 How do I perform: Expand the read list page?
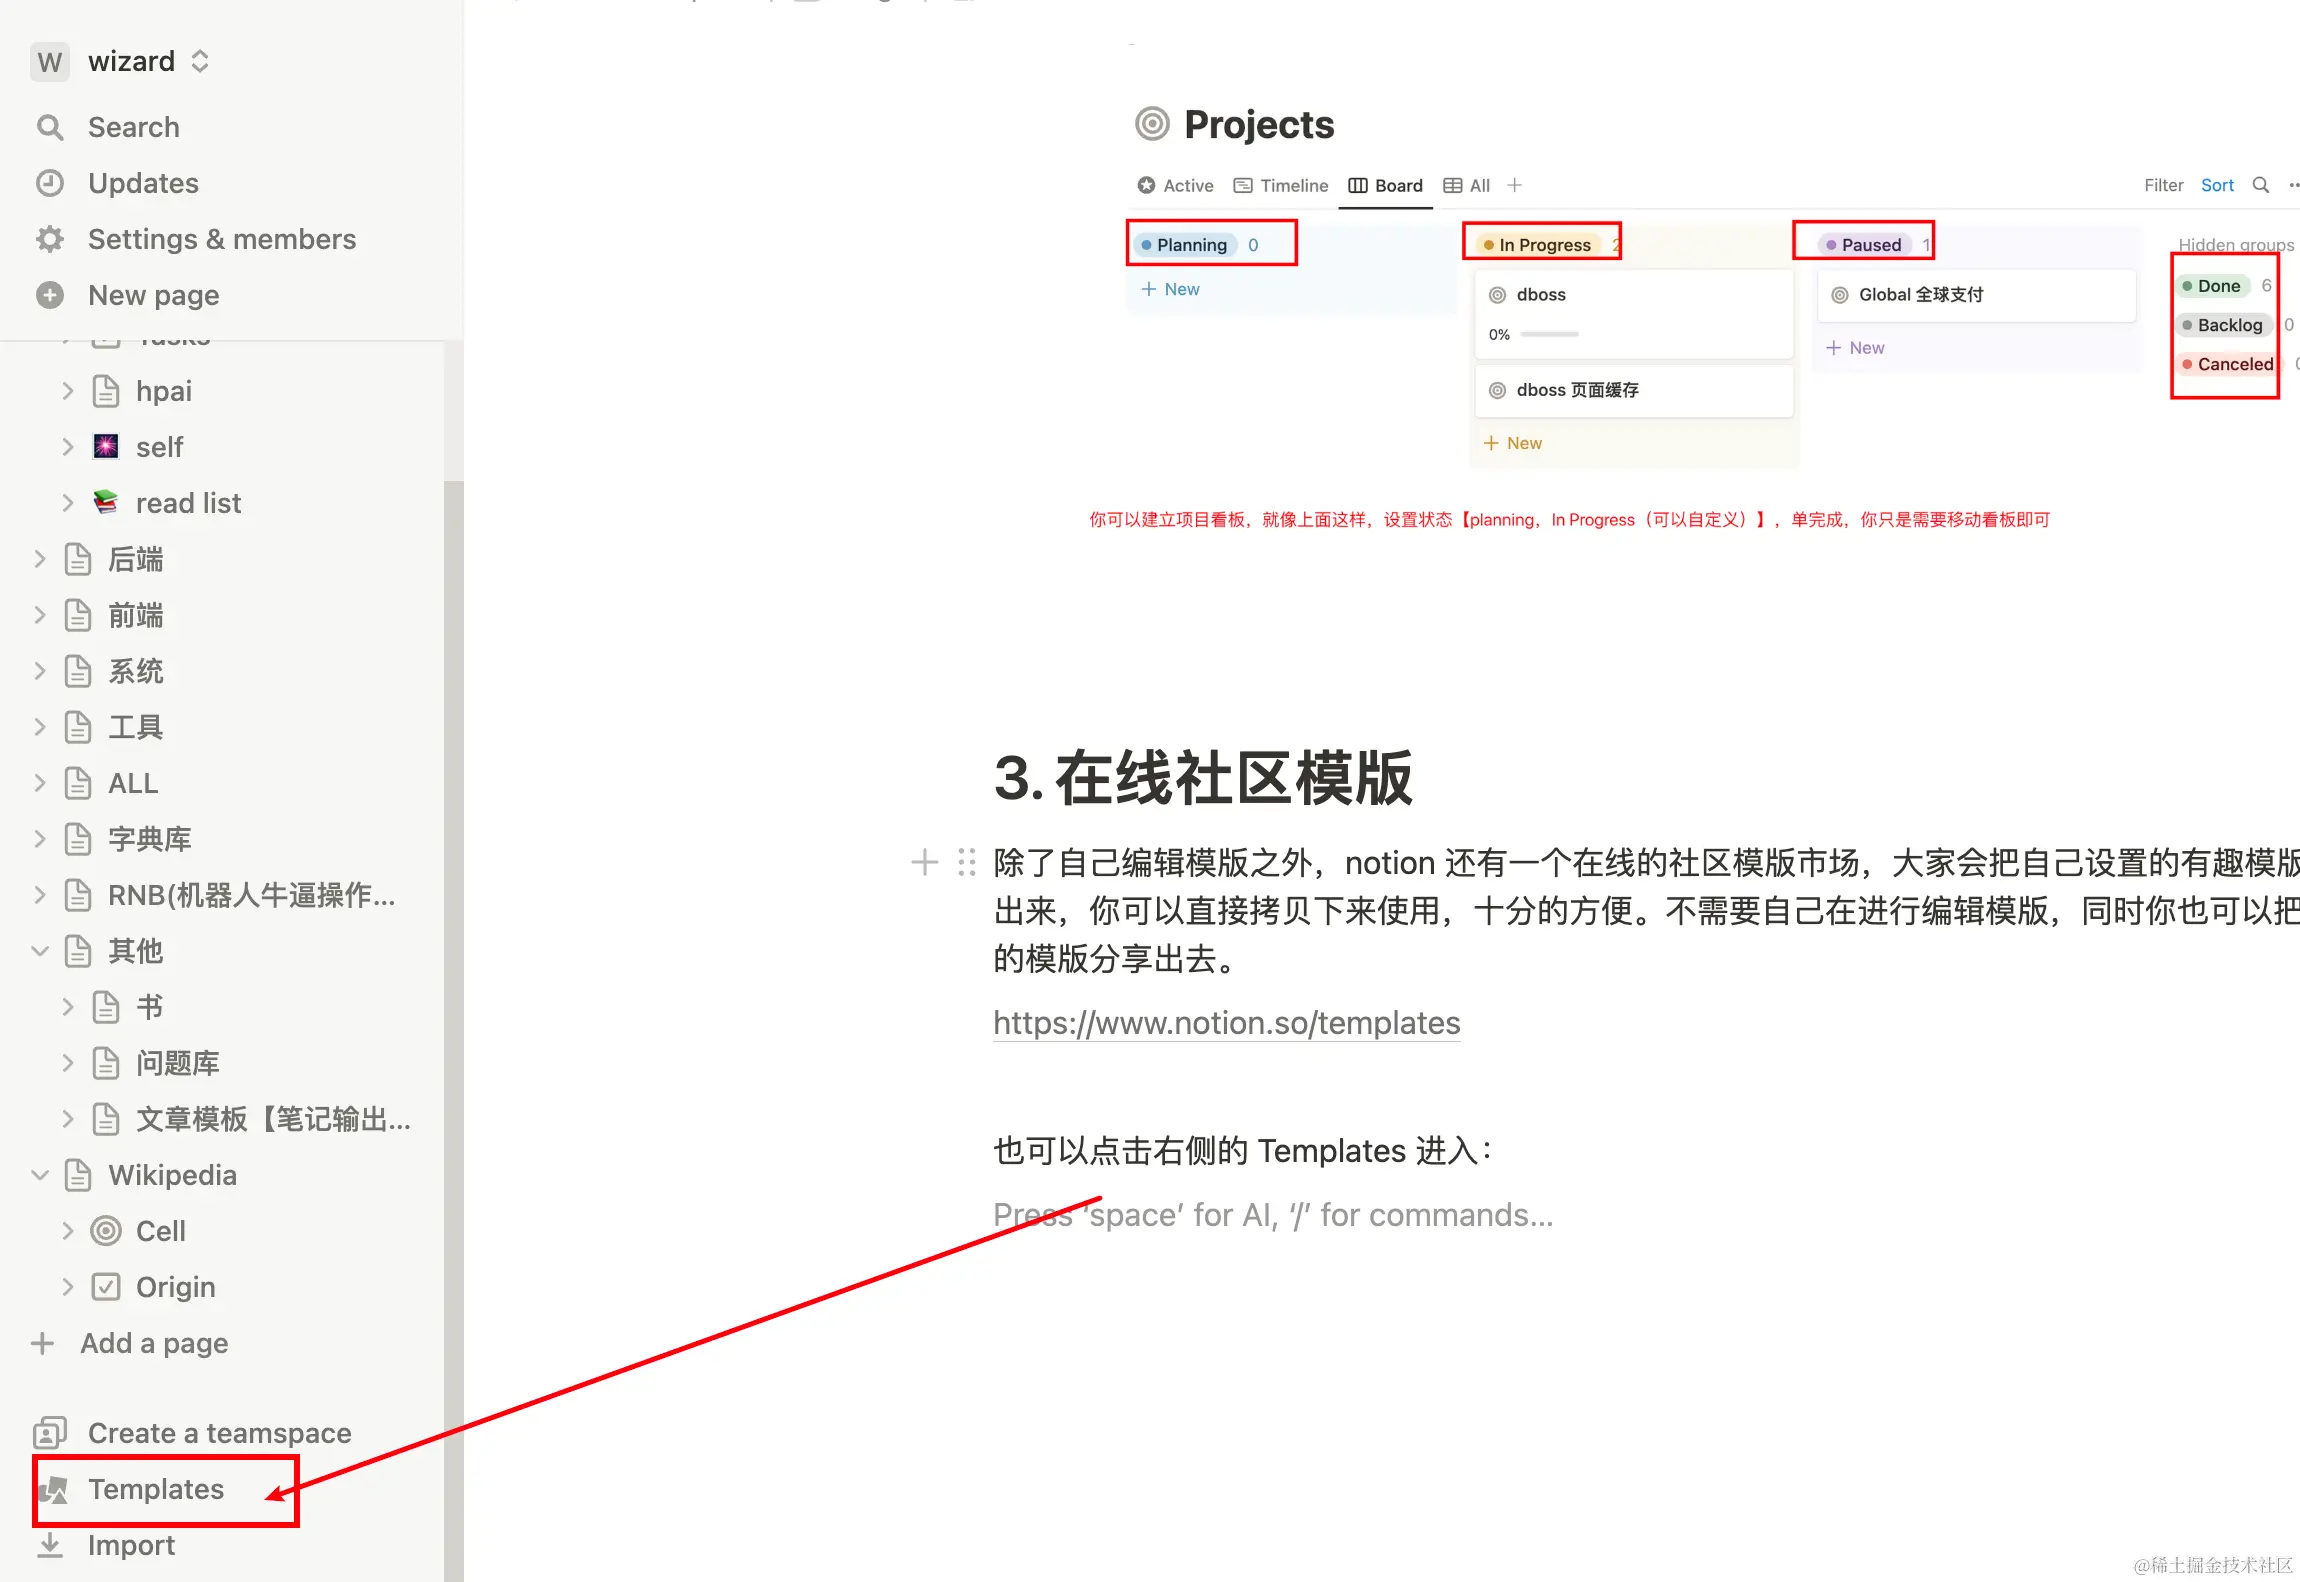click(68, 503)
